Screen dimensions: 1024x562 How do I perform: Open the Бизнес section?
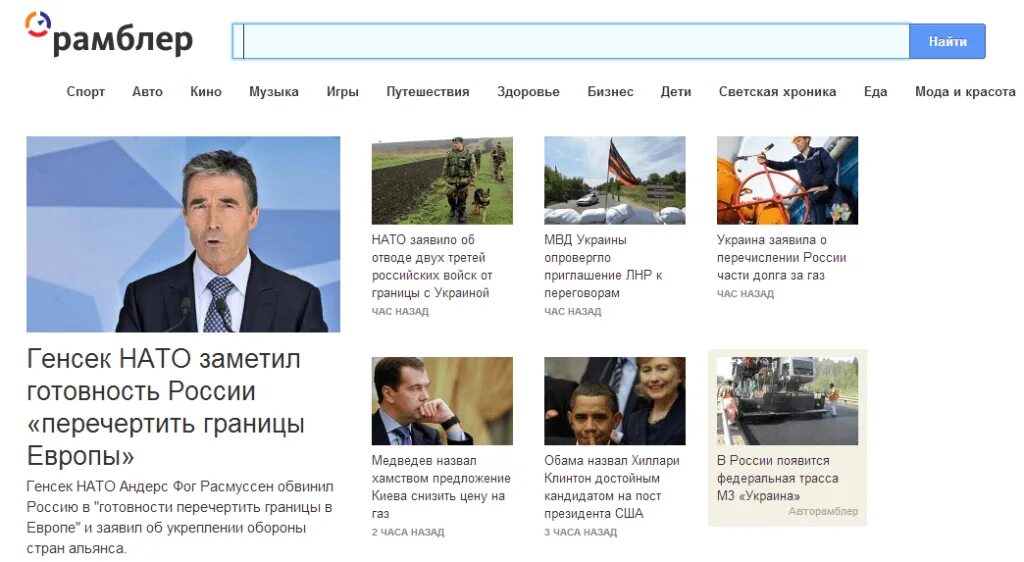pyautogui.click(x=610, y=91)
